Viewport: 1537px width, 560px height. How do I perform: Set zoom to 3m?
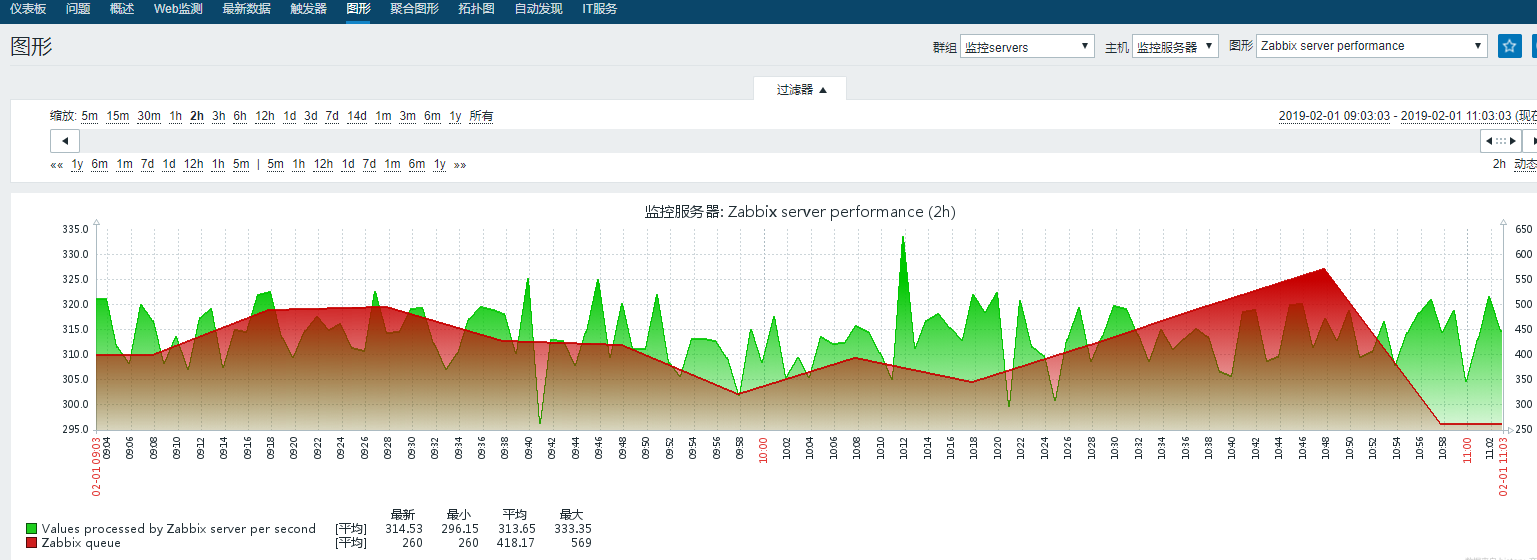point(408,116)
